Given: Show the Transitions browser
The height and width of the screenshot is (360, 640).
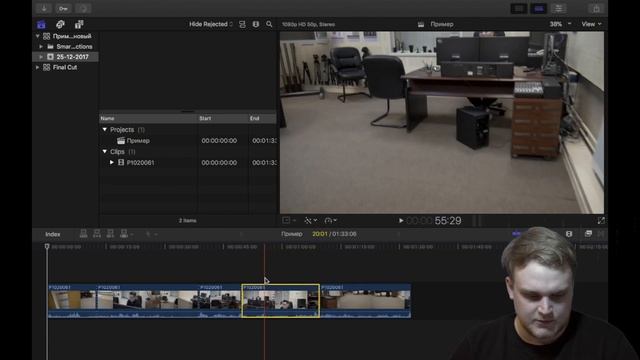Looking at the screenshot, I should tap(601, 234).
